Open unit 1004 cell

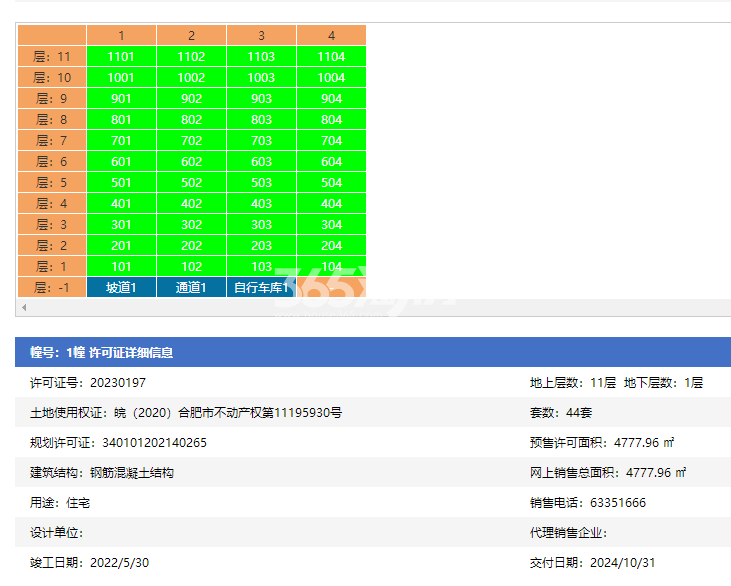331,77
